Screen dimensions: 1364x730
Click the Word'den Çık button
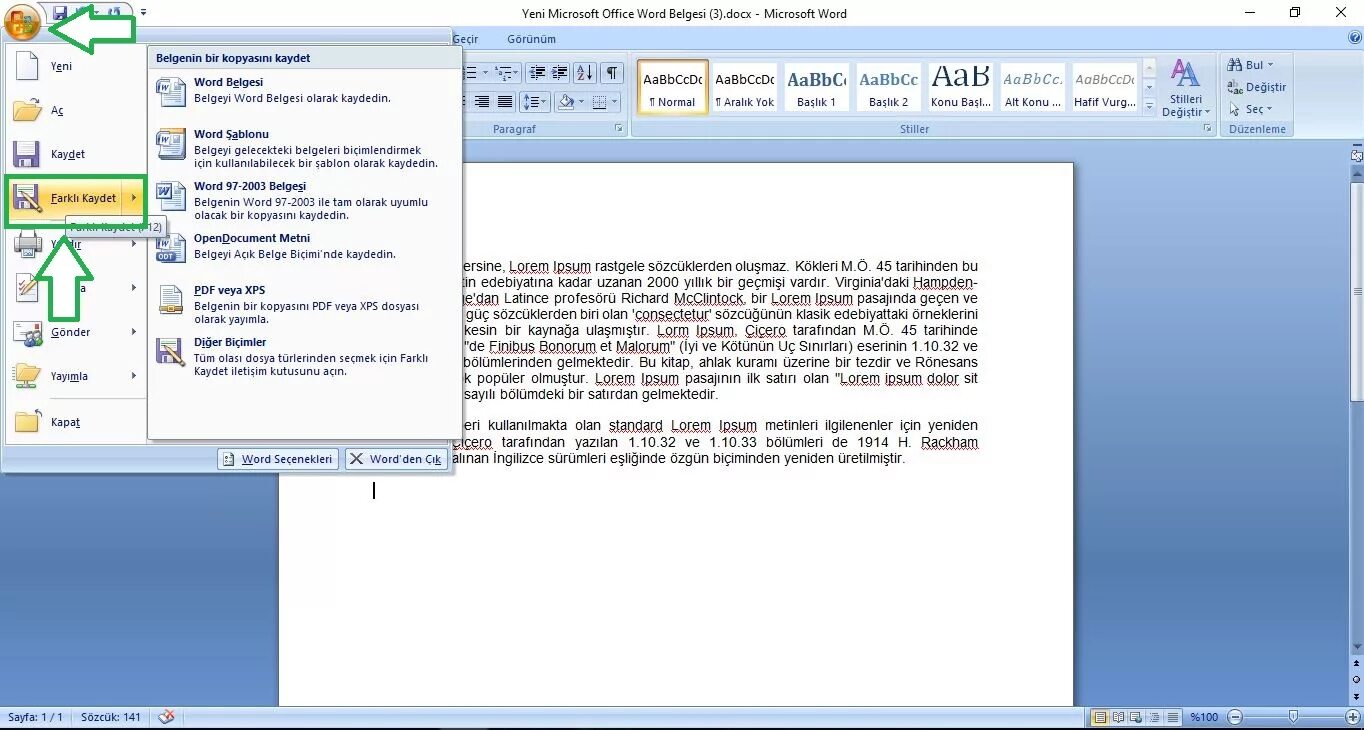396,459
